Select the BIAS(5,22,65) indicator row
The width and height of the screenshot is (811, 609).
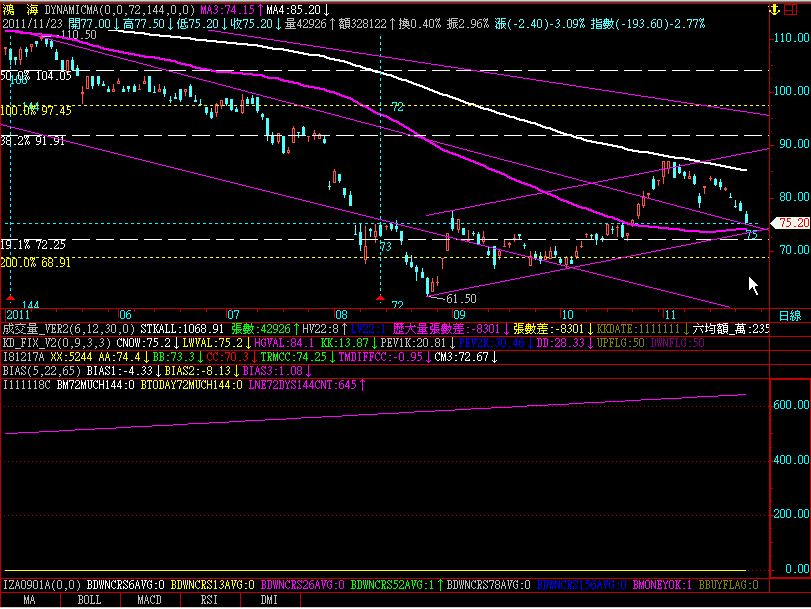[x=38, y=370]
